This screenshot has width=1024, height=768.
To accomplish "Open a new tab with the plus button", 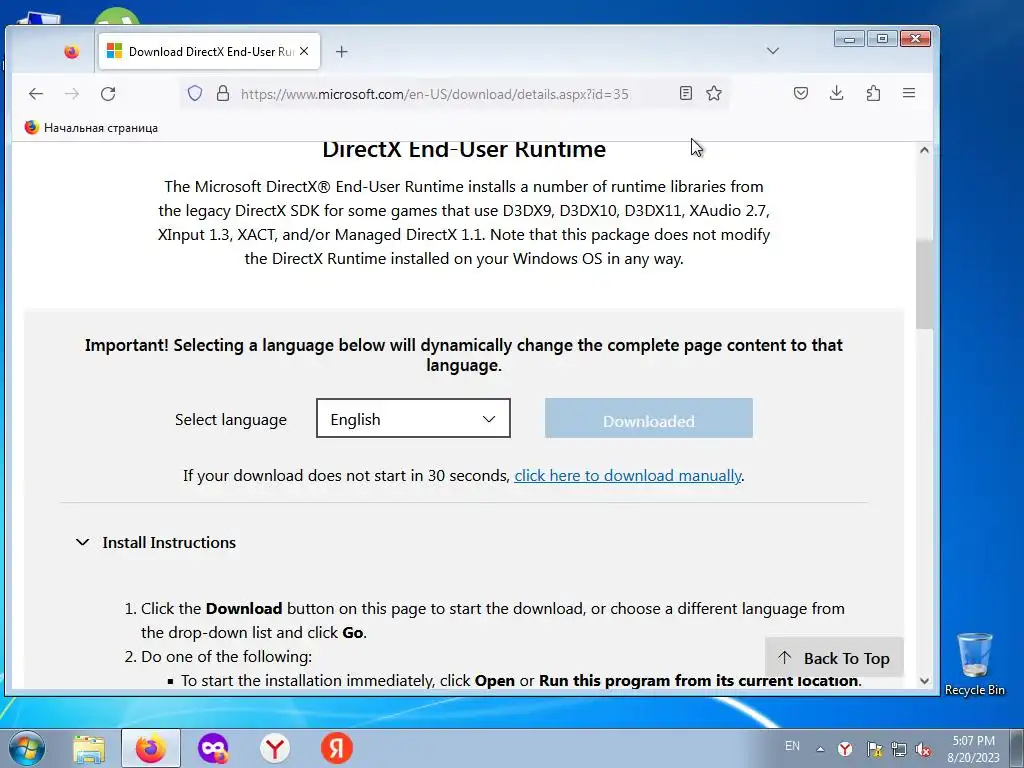I will [342, 52].
